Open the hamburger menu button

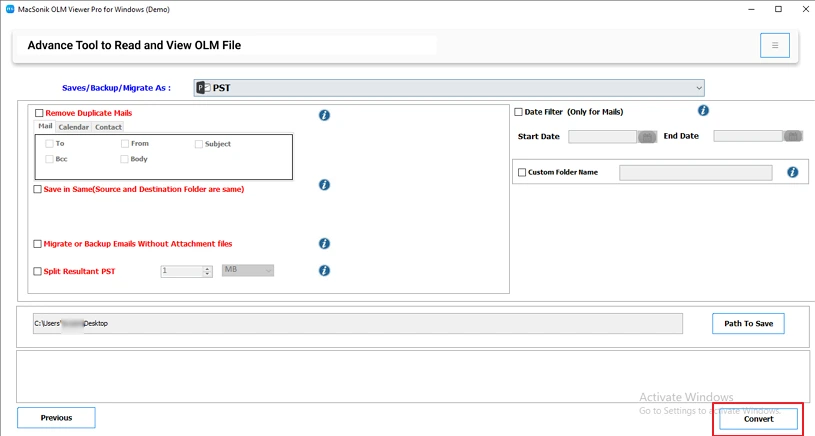pos(774,45)
